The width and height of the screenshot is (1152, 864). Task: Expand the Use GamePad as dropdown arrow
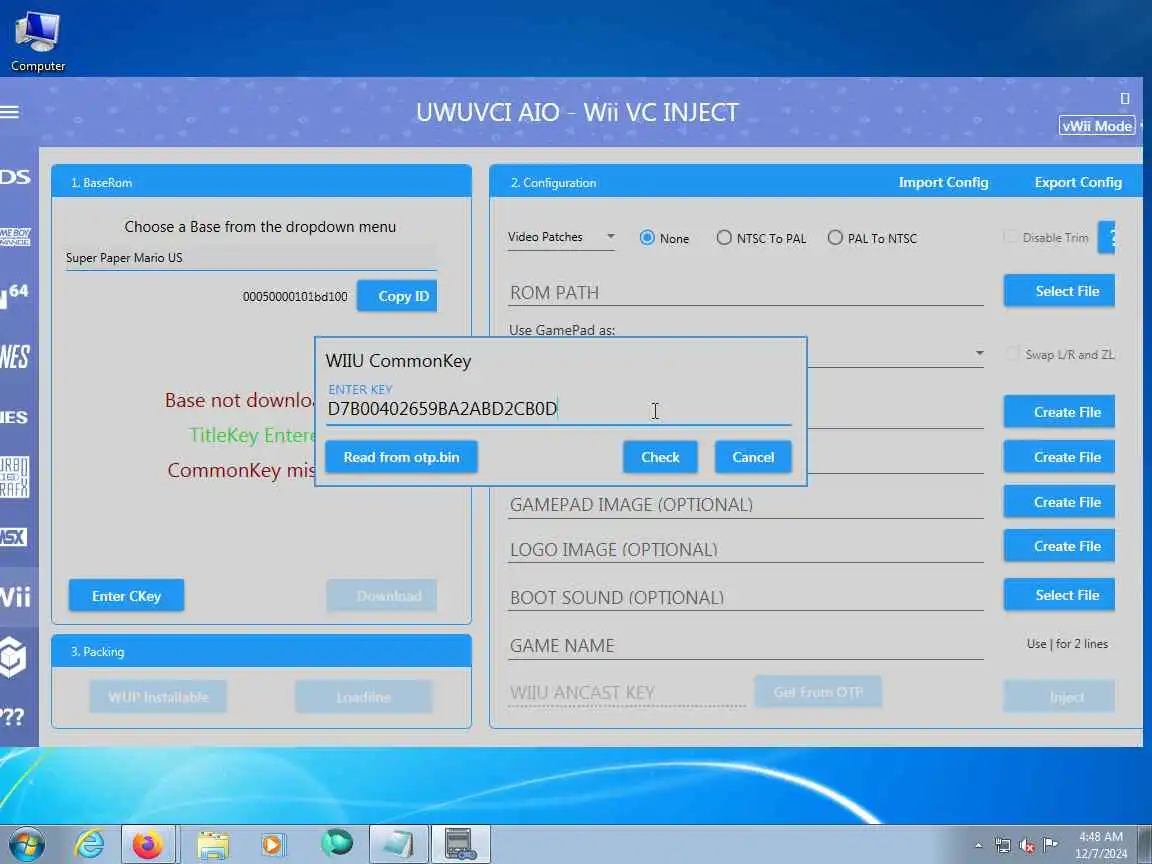tap(979, 353)
